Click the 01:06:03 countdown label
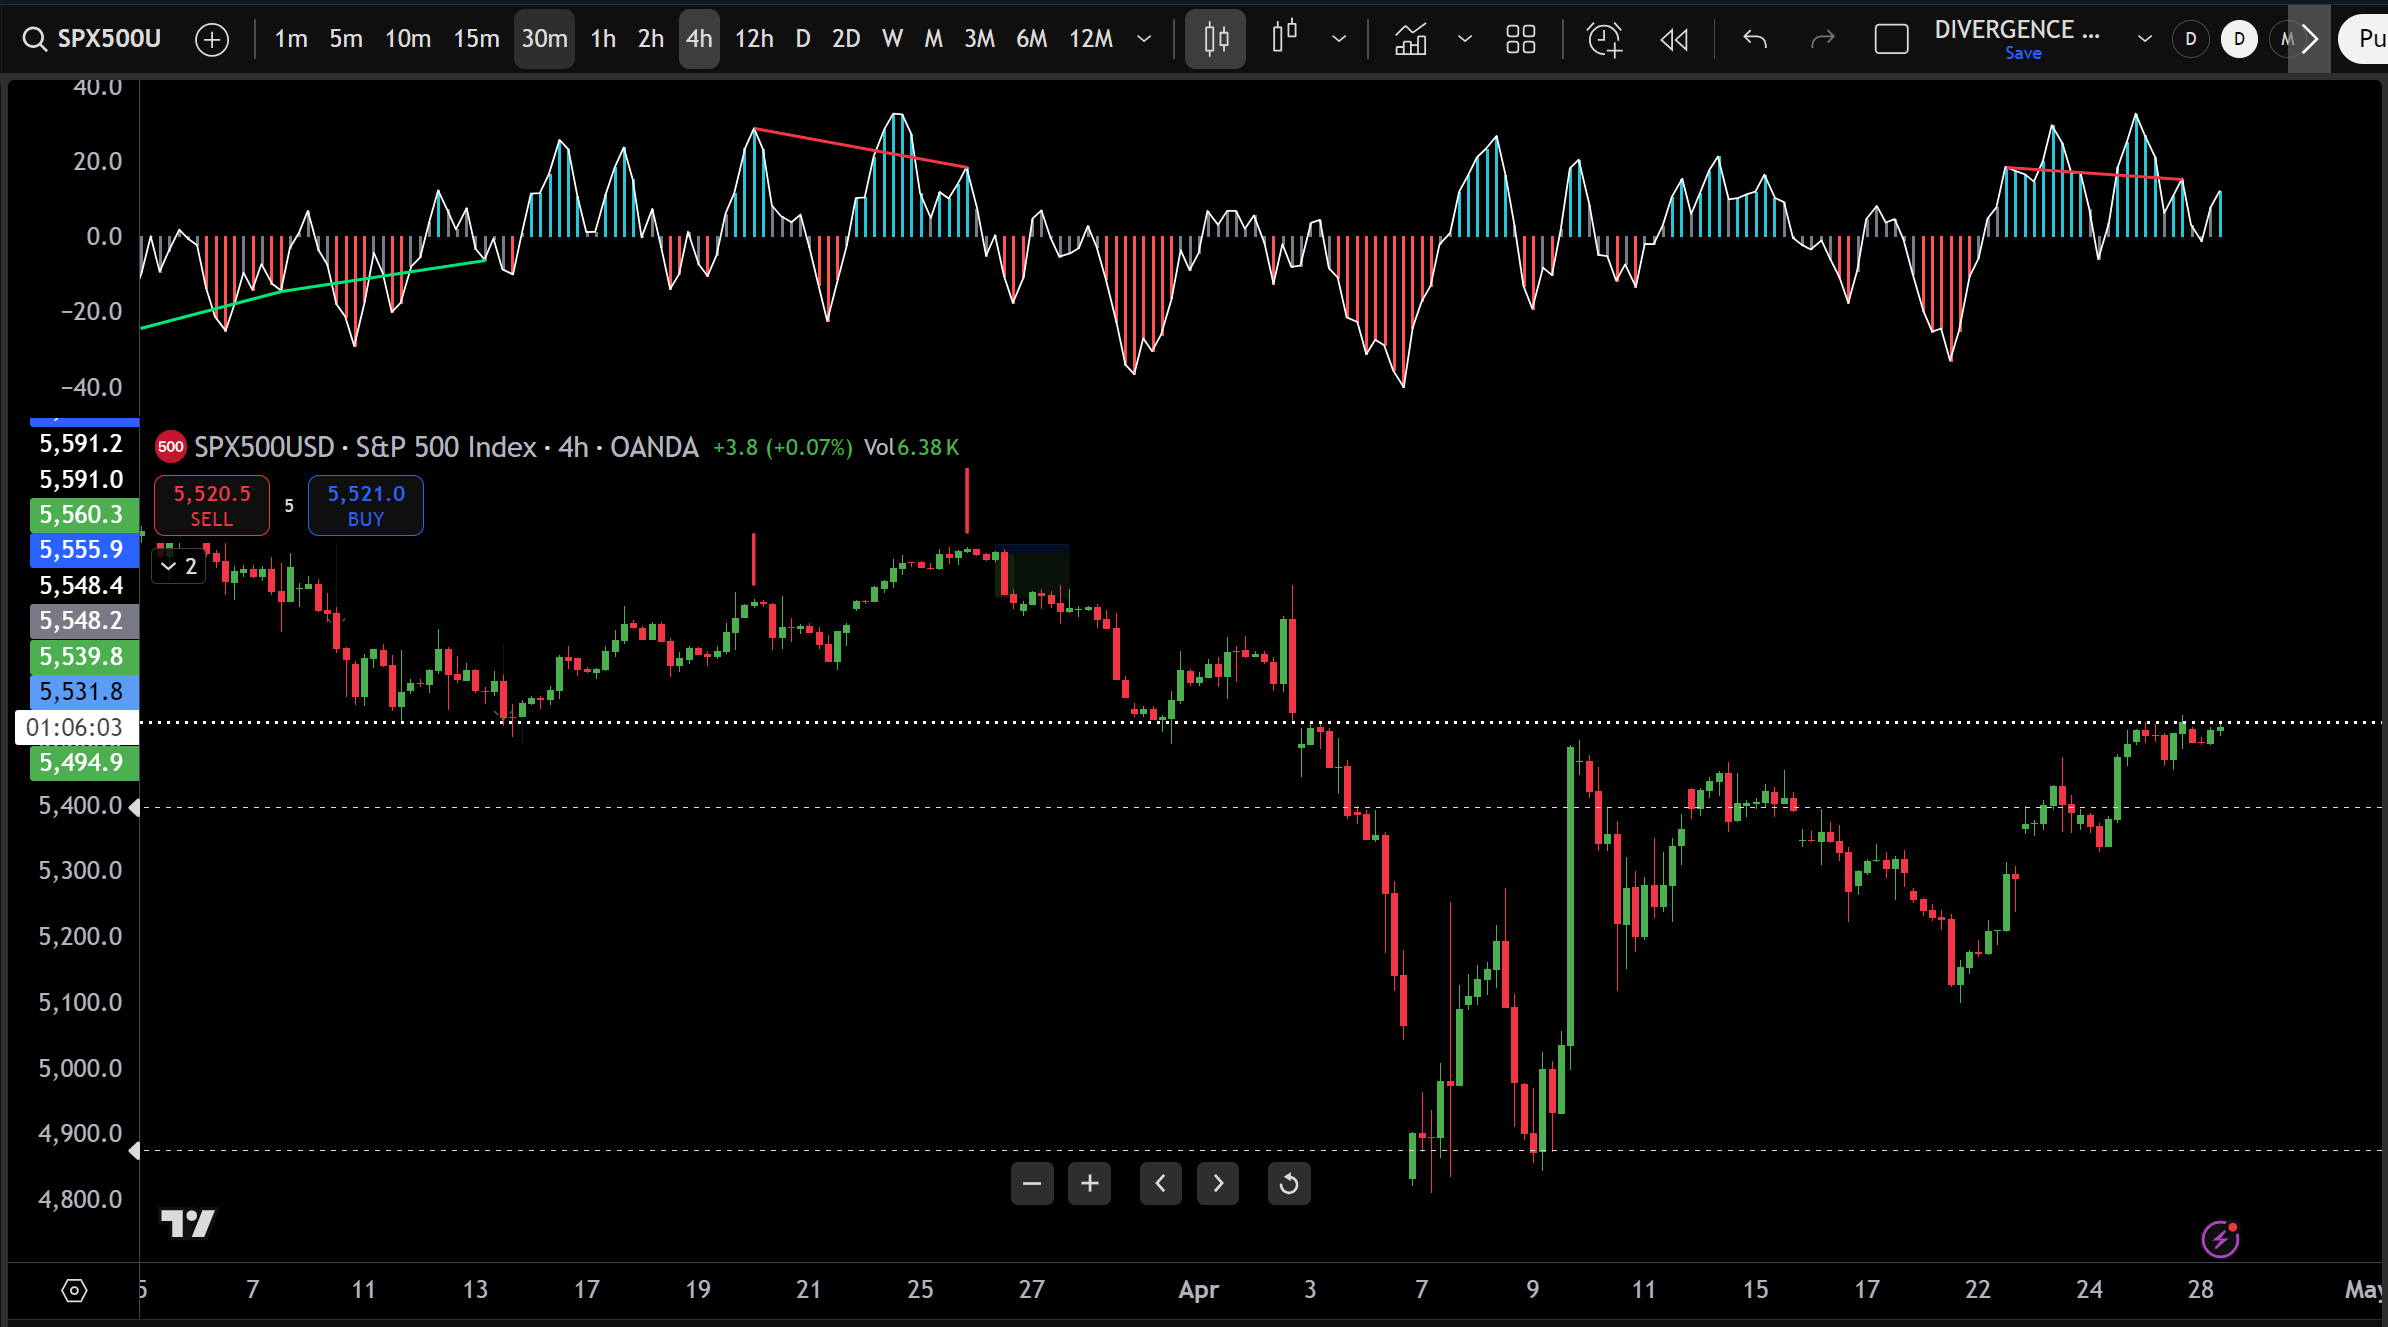Viewport: 2388px width, 1327px height. coord(77,727)
